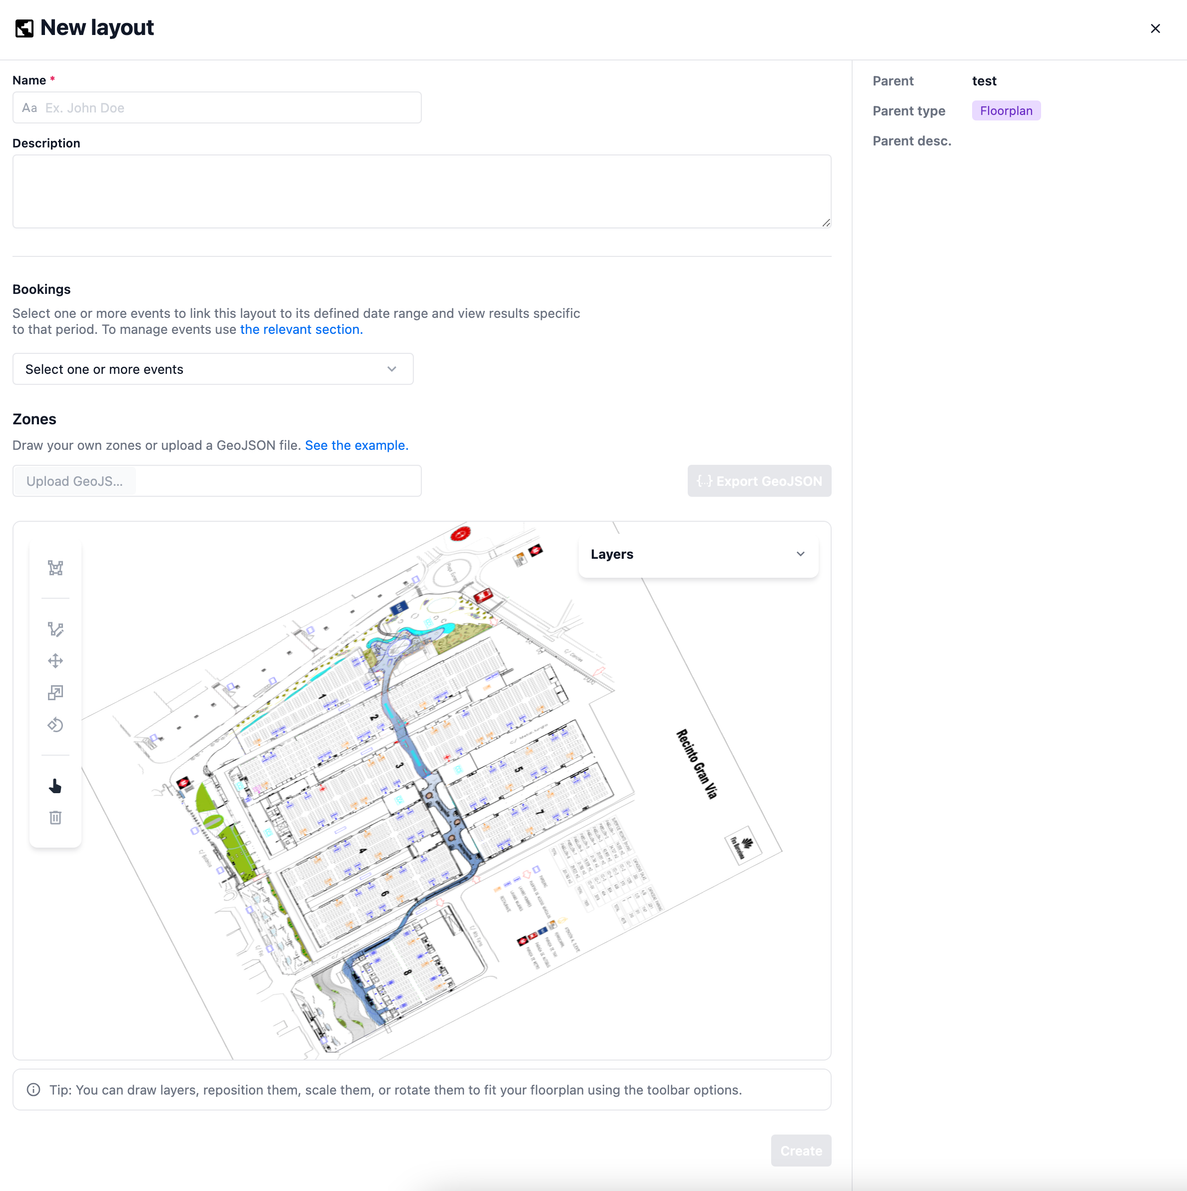
Task: Click inside the Description text area
Action: (421, 191)
